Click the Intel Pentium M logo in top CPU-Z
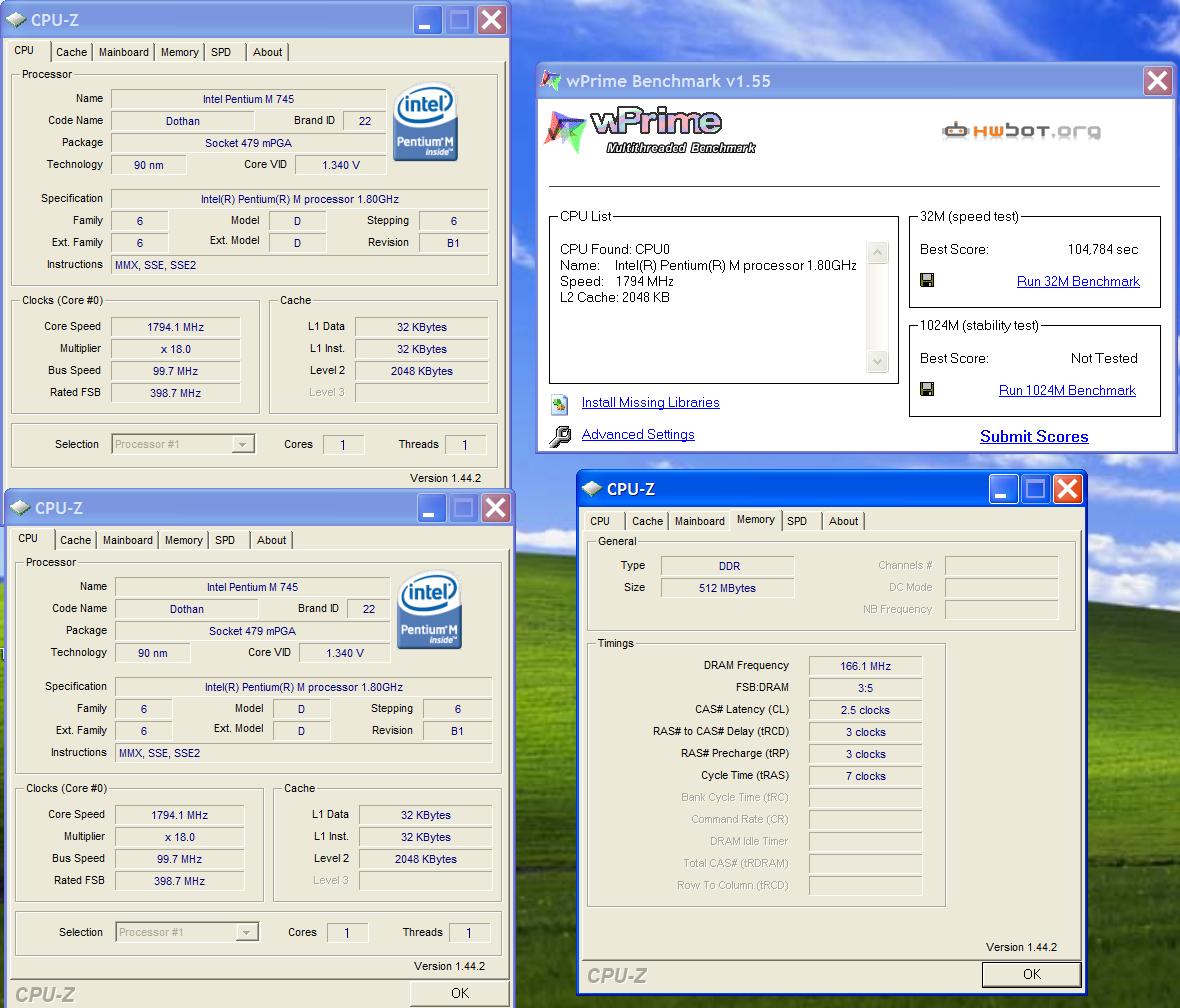1180x1008 pixels. point(426,123)
